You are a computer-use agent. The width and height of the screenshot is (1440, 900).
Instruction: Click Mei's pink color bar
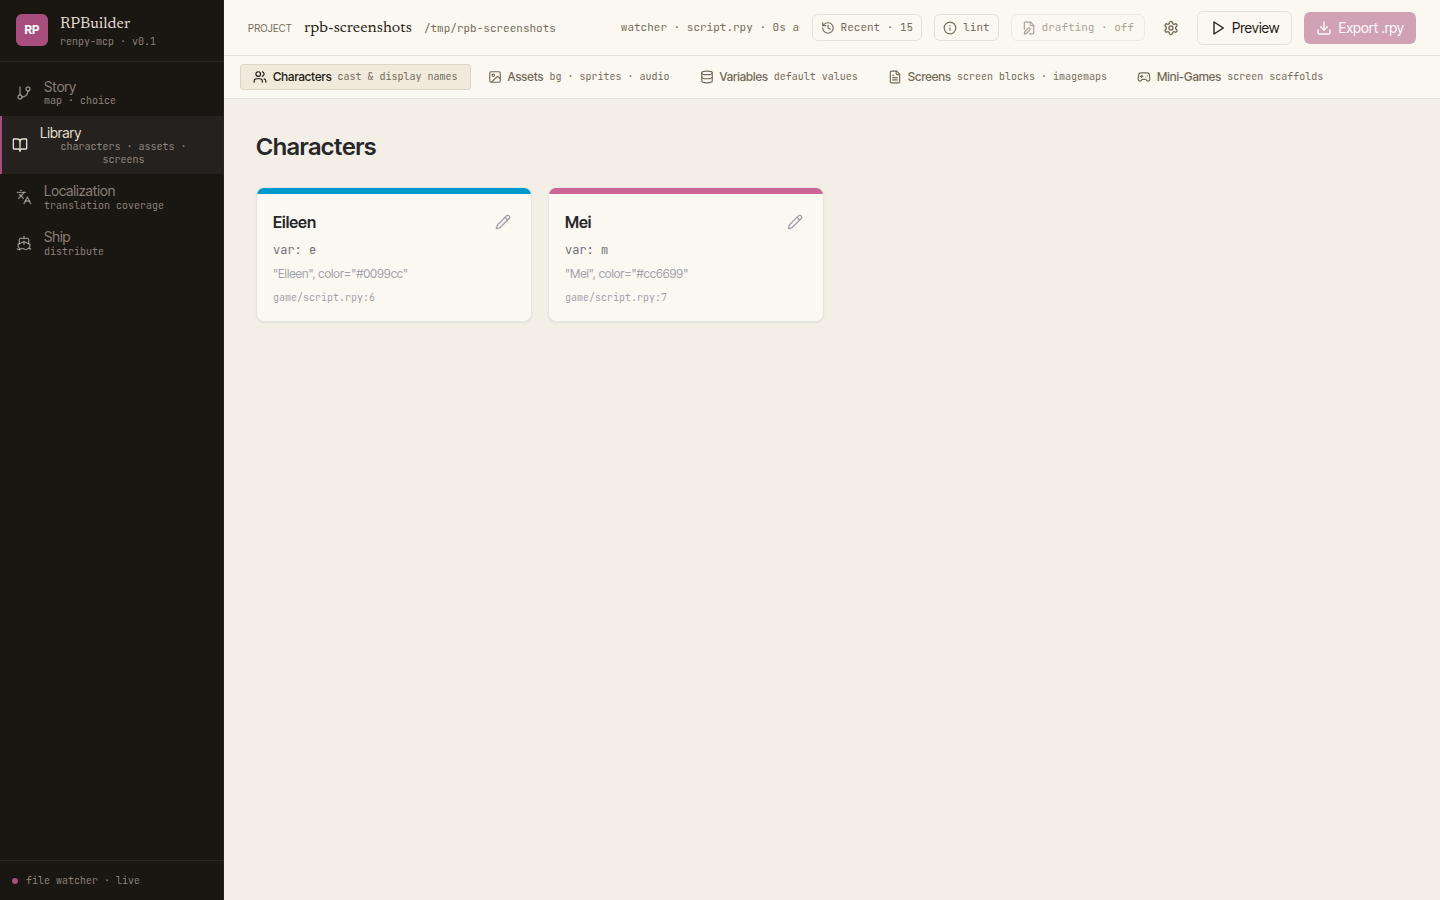click(x=686, y=191)
